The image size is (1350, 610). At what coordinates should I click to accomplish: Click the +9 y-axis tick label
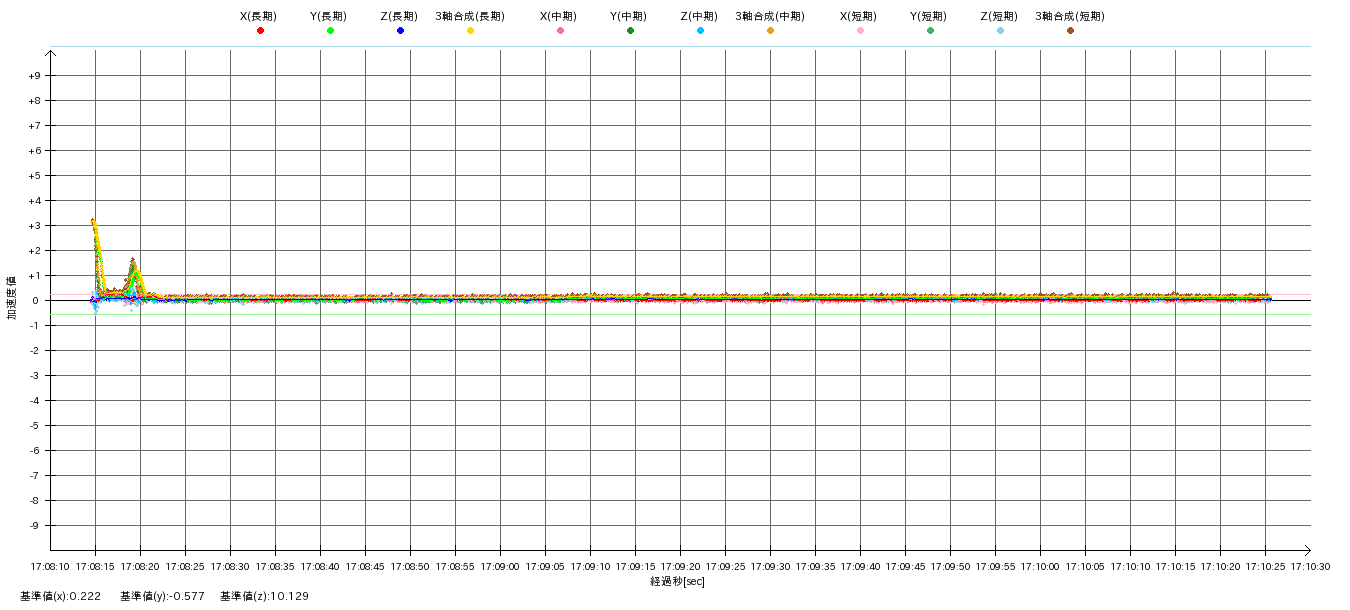pos(34,76)
